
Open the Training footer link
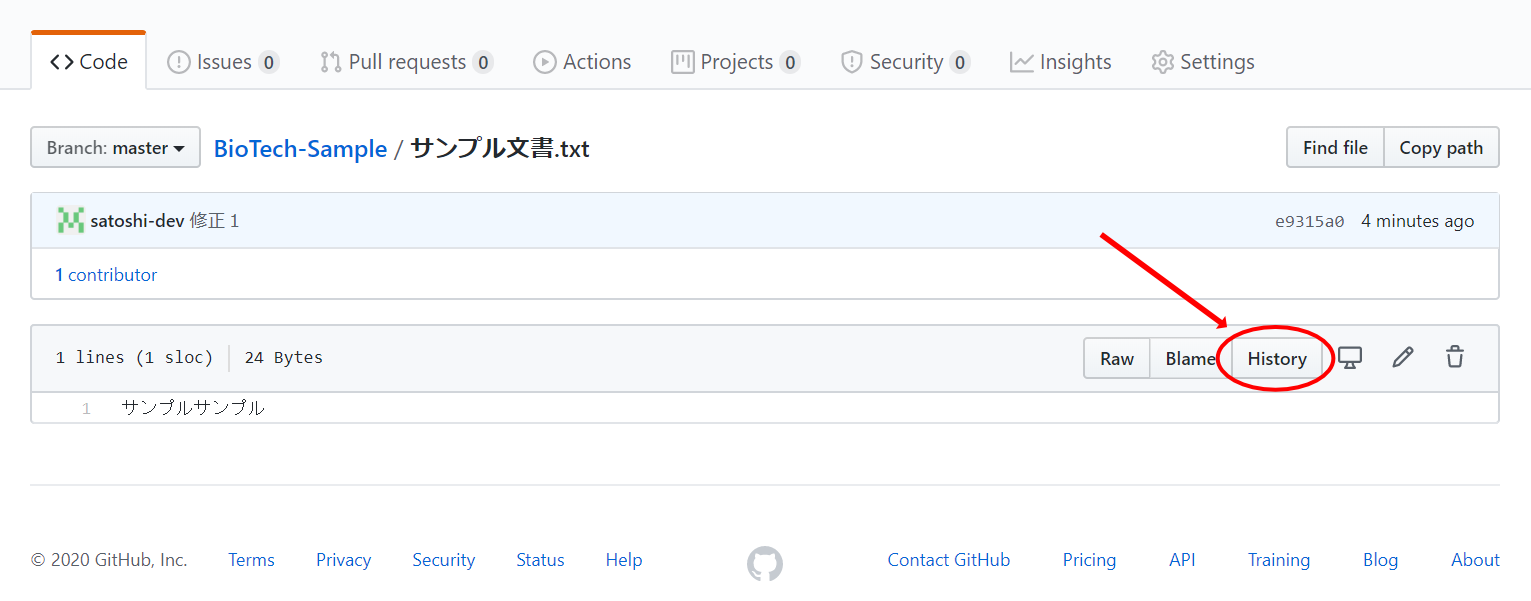tap(1279, 560)
